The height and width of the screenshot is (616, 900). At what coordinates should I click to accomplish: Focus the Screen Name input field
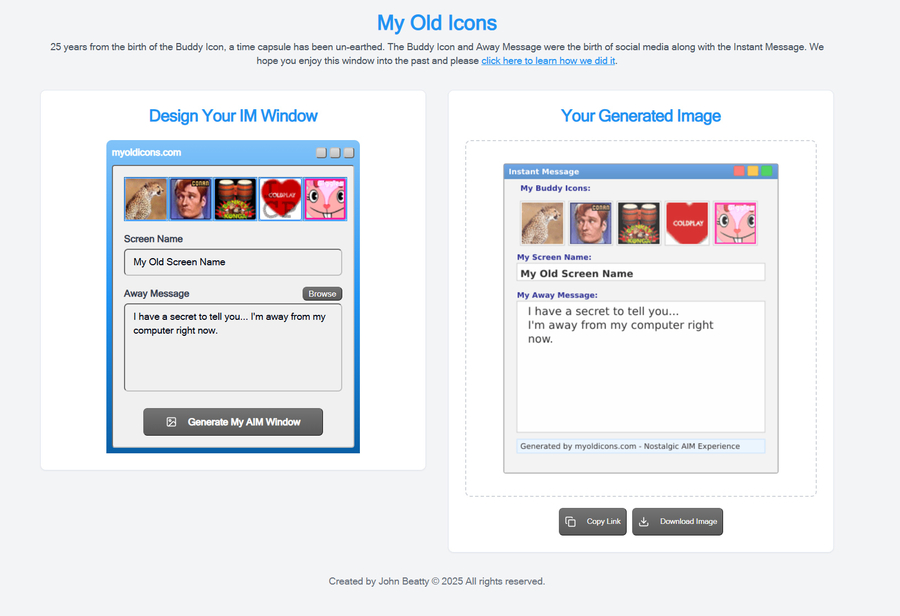coord(233,262)
